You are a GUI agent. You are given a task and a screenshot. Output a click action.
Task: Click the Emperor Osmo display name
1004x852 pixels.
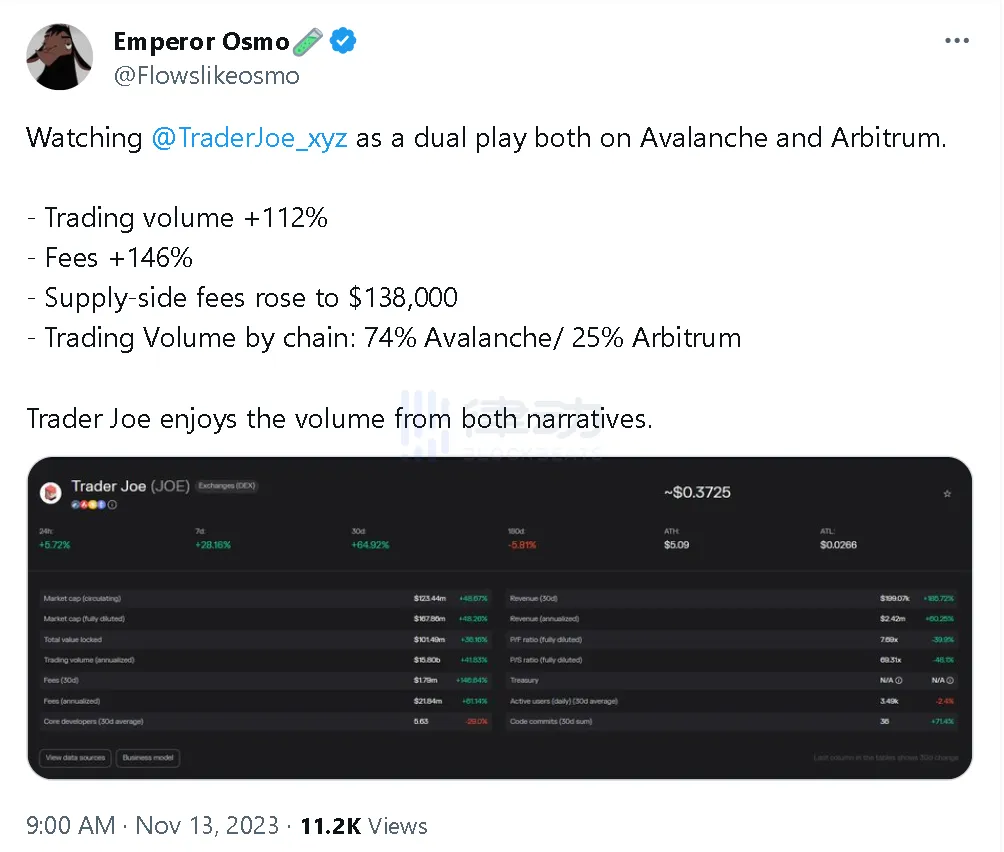coord(201,42)
